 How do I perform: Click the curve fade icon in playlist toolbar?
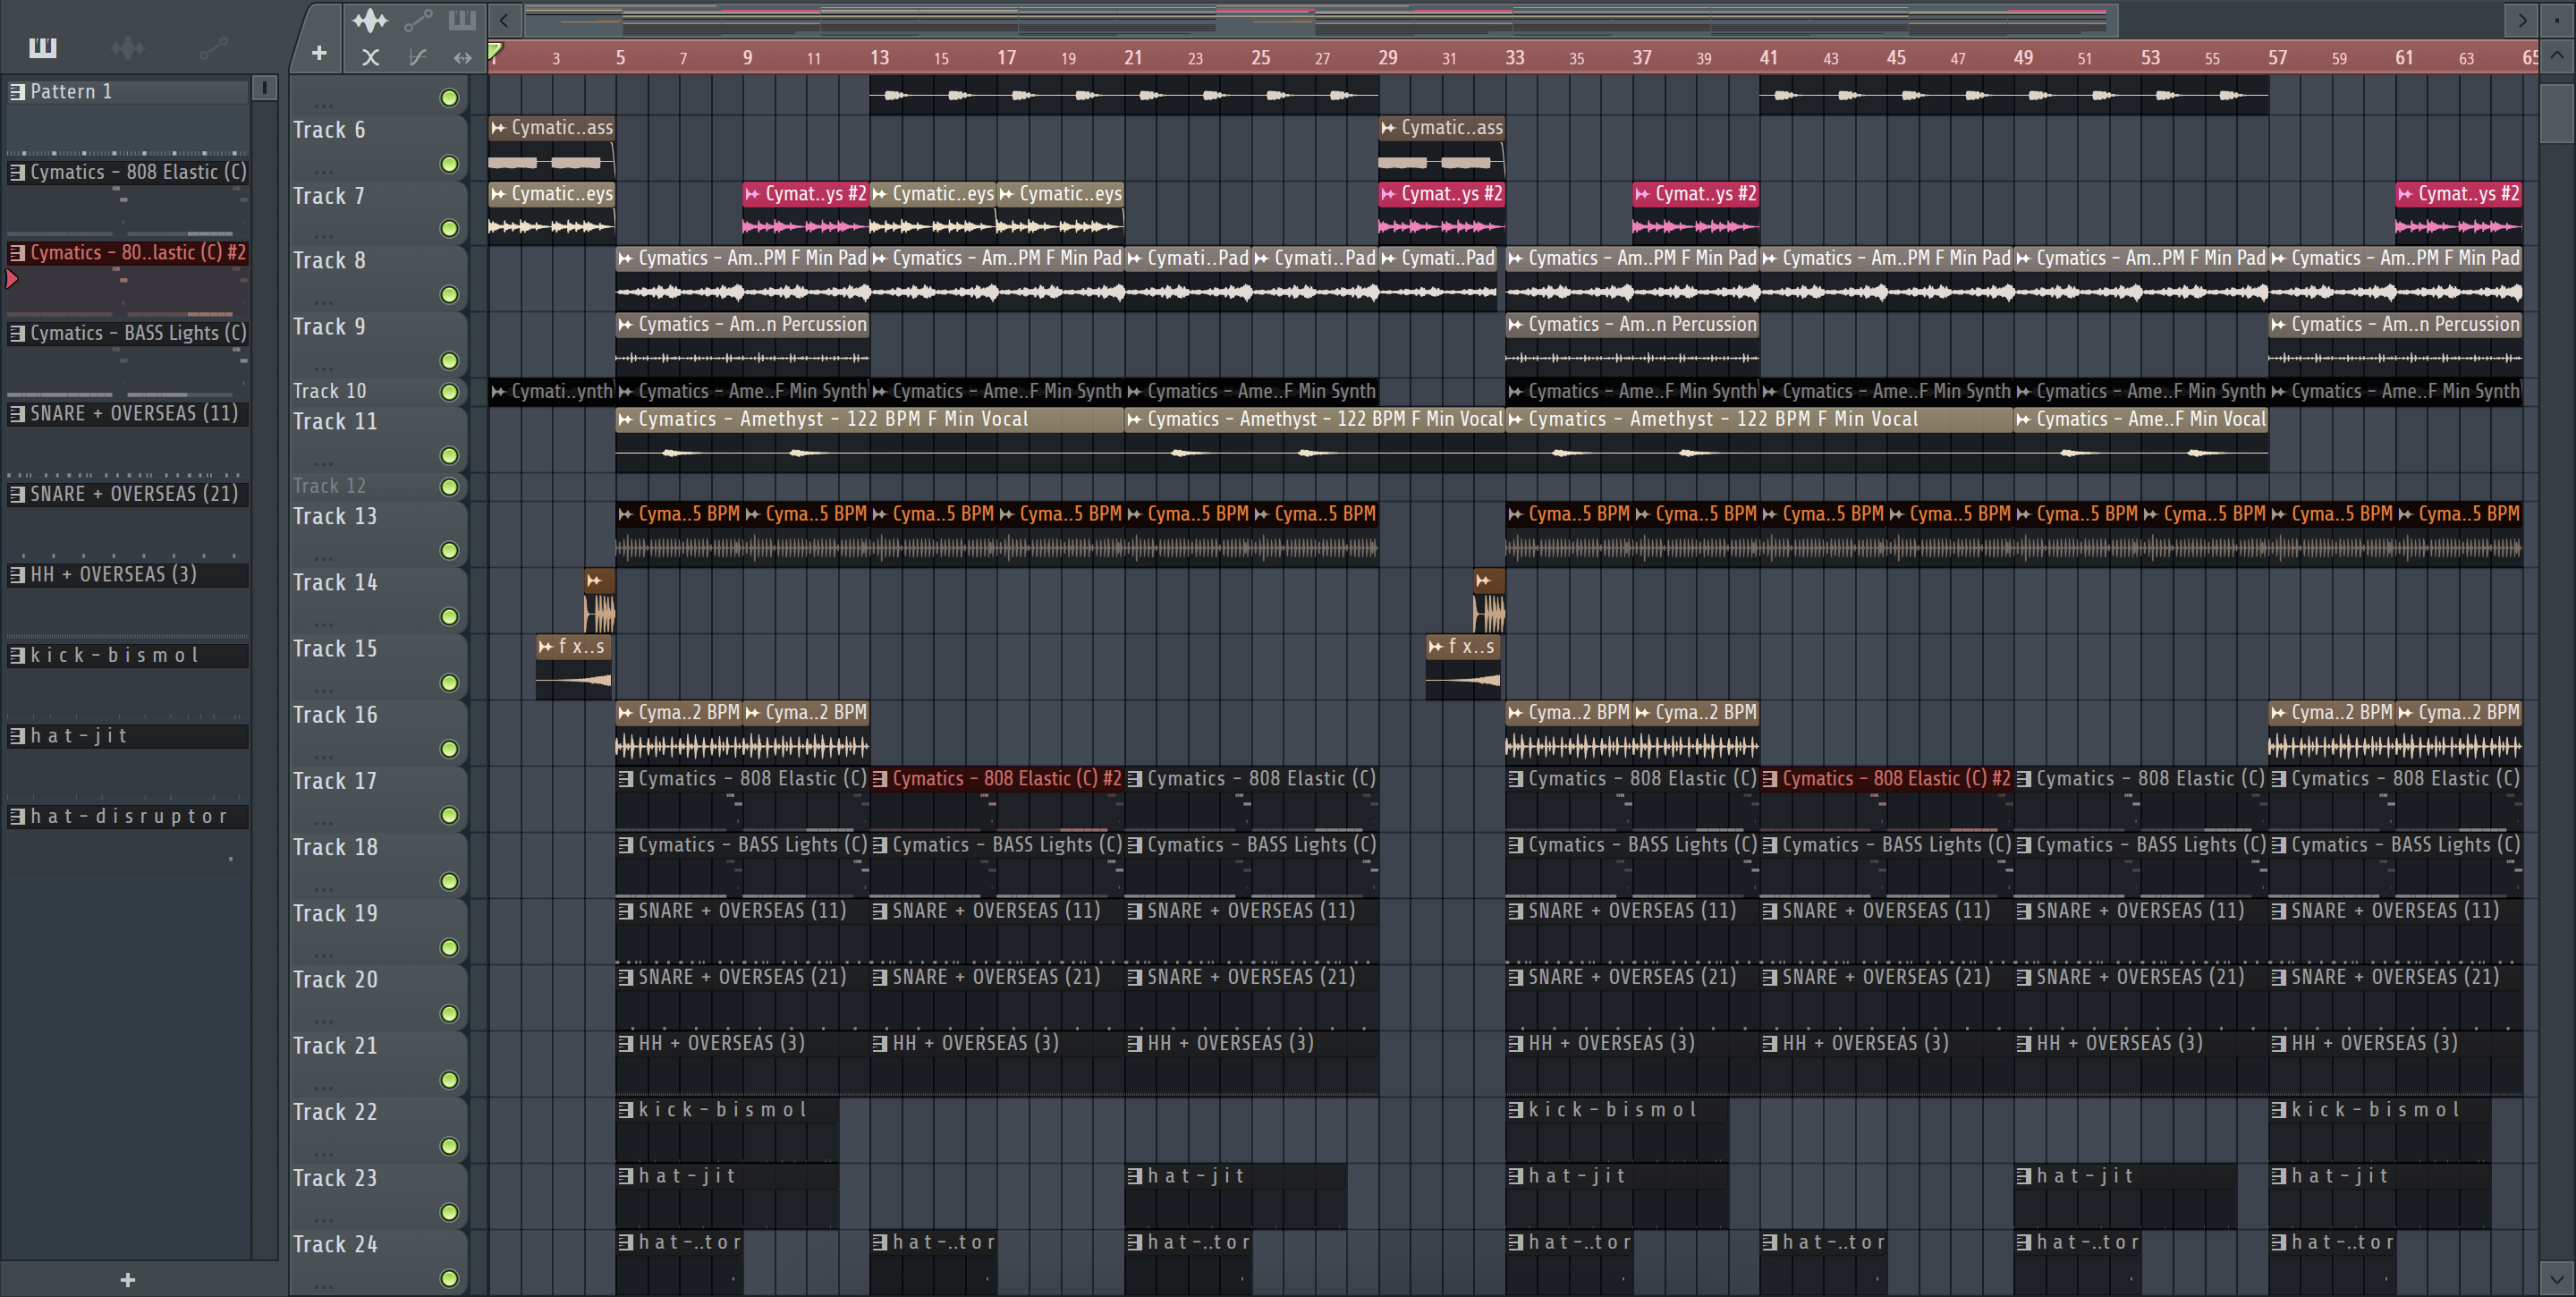click(x=418, y=57)
